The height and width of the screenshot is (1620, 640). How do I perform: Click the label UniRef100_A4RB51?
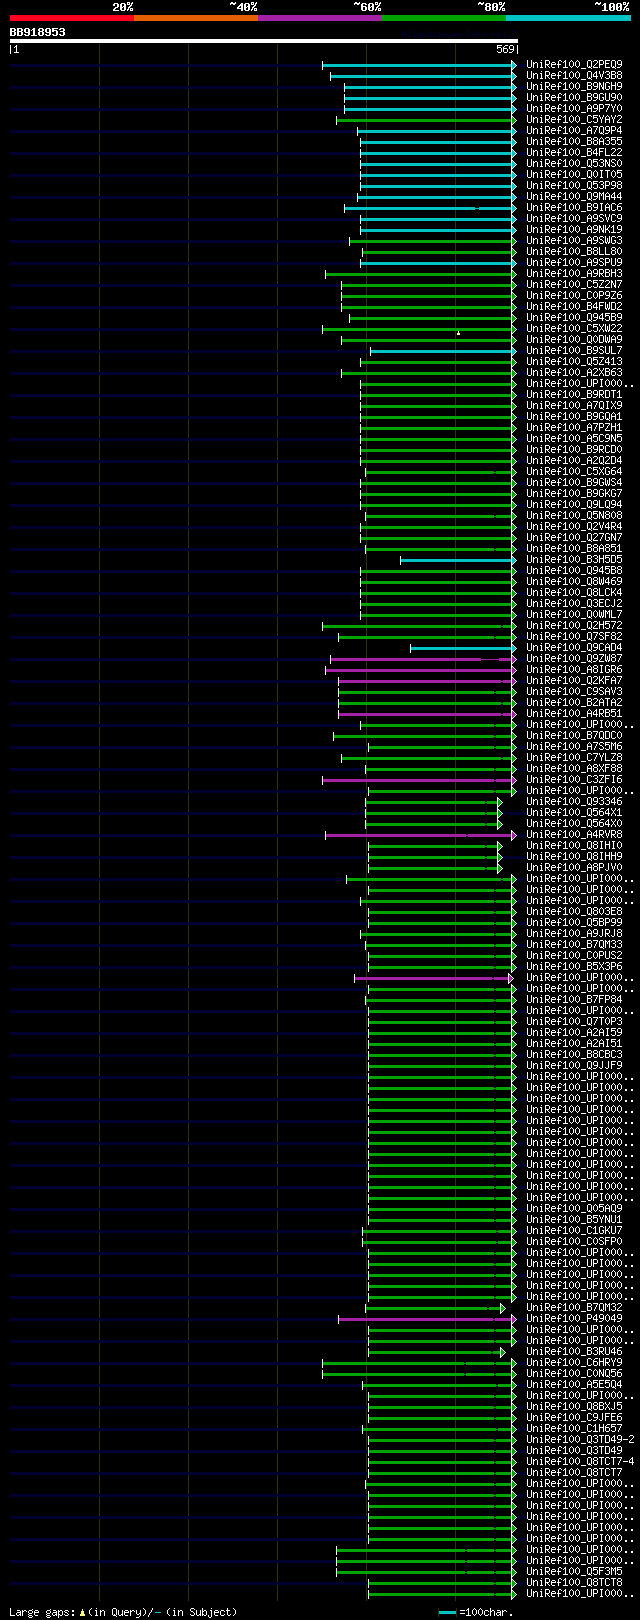574,713
